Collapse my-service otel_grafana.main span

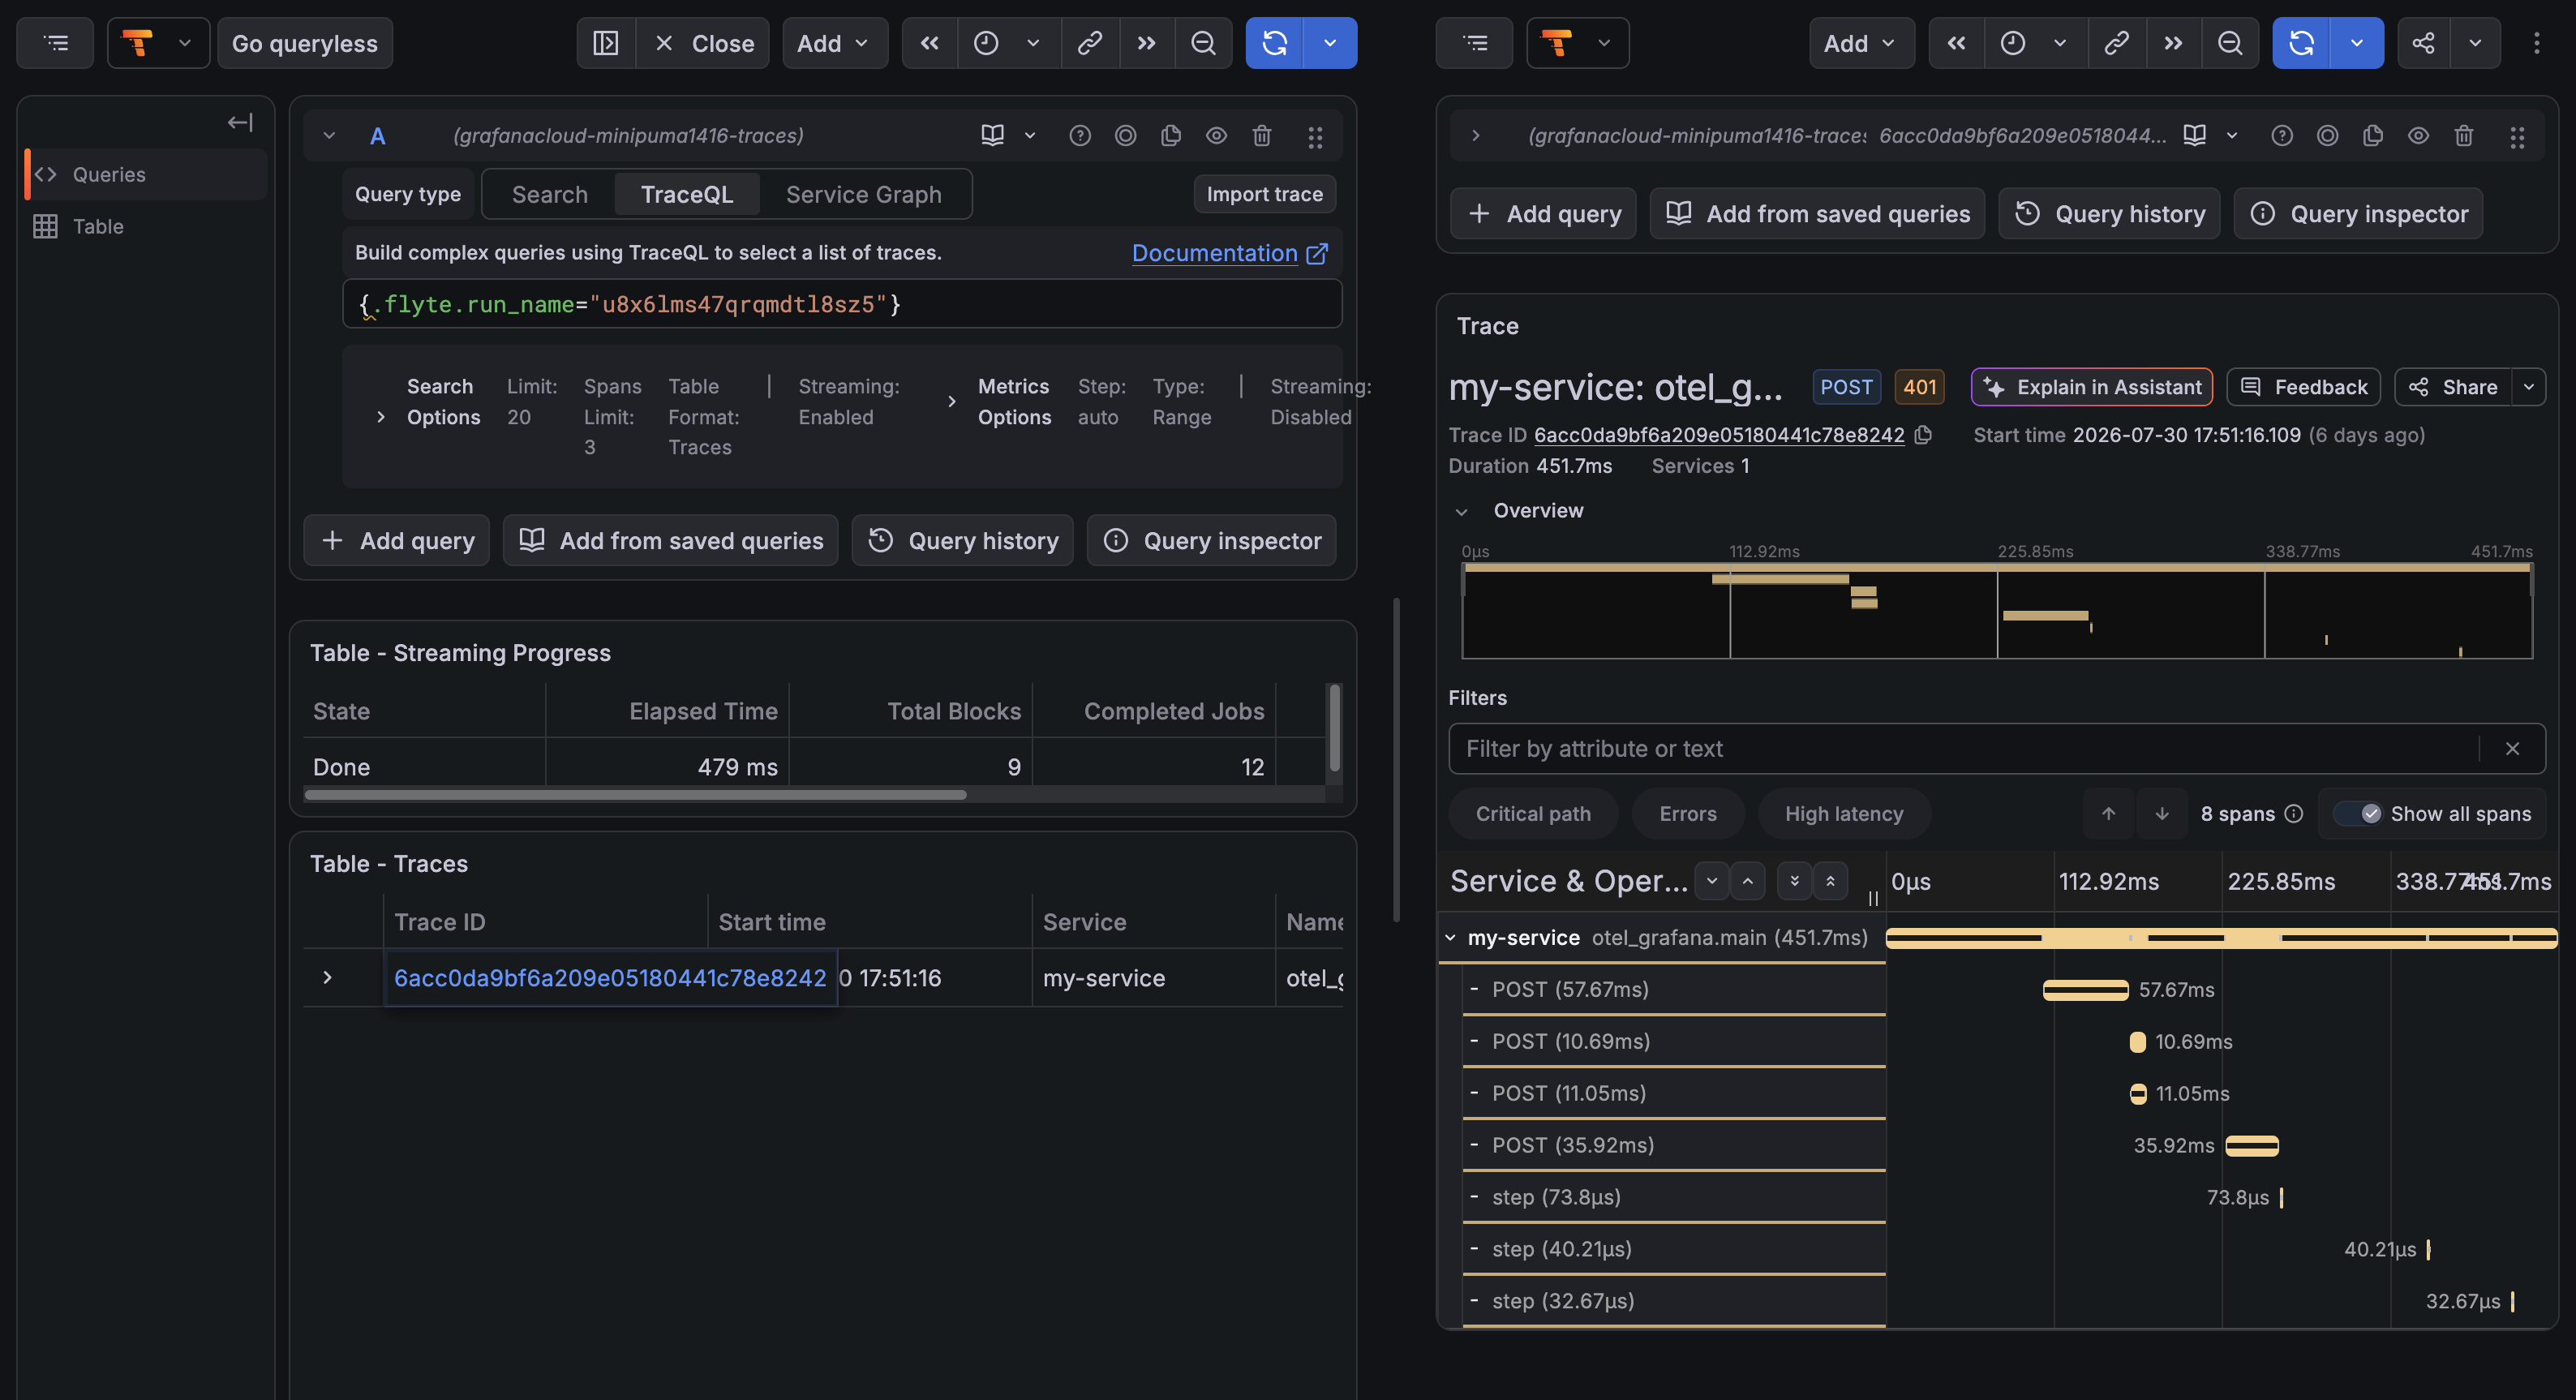(1450, 938)
